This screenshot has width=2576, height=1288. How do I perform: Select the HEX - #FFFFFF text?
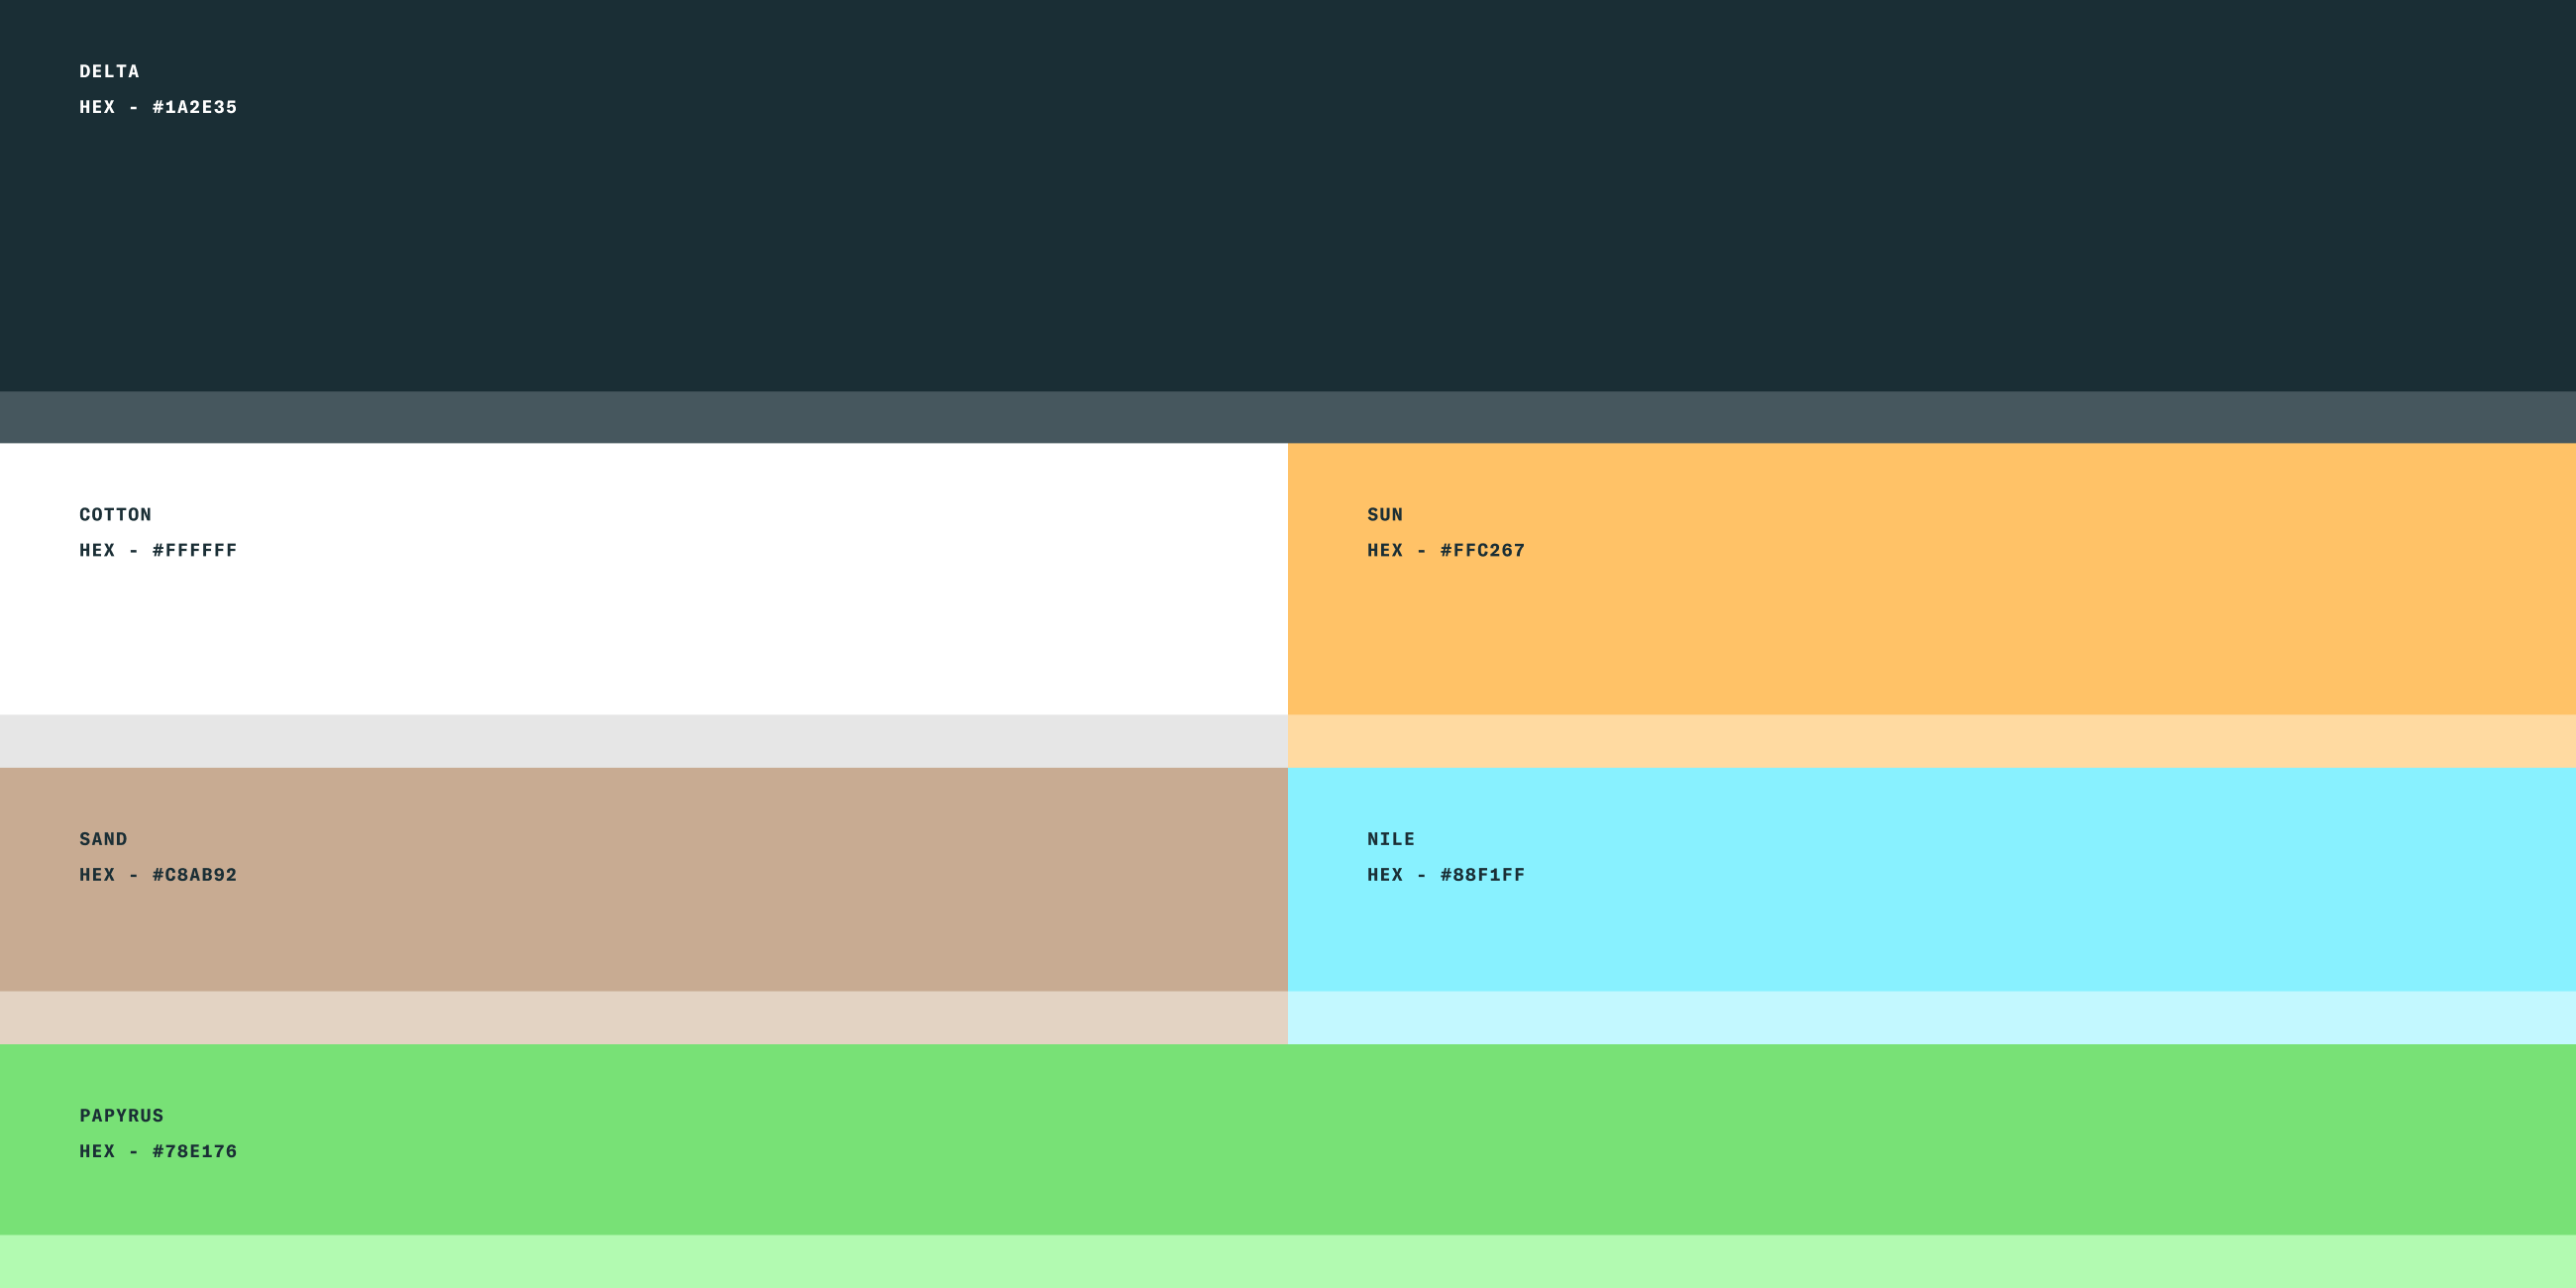point(158,551)
